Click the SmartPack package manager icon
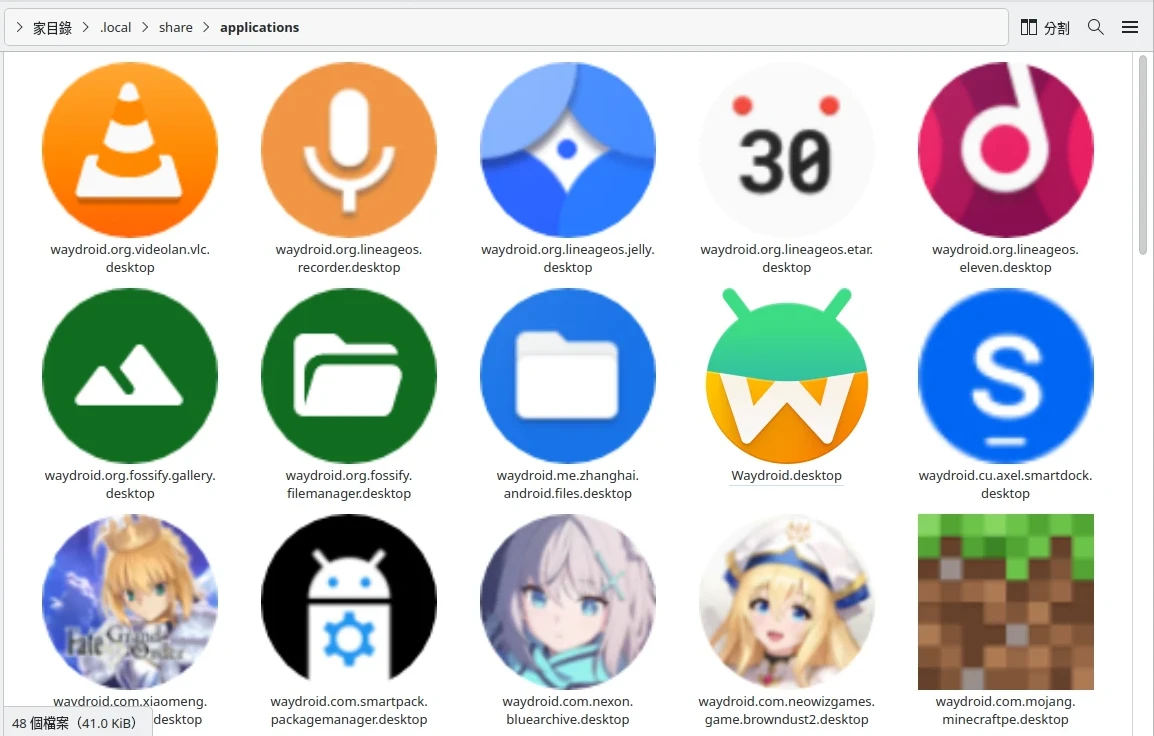Screen dimensions: 1154x736 pyautogui.click(x=349, y=601)
